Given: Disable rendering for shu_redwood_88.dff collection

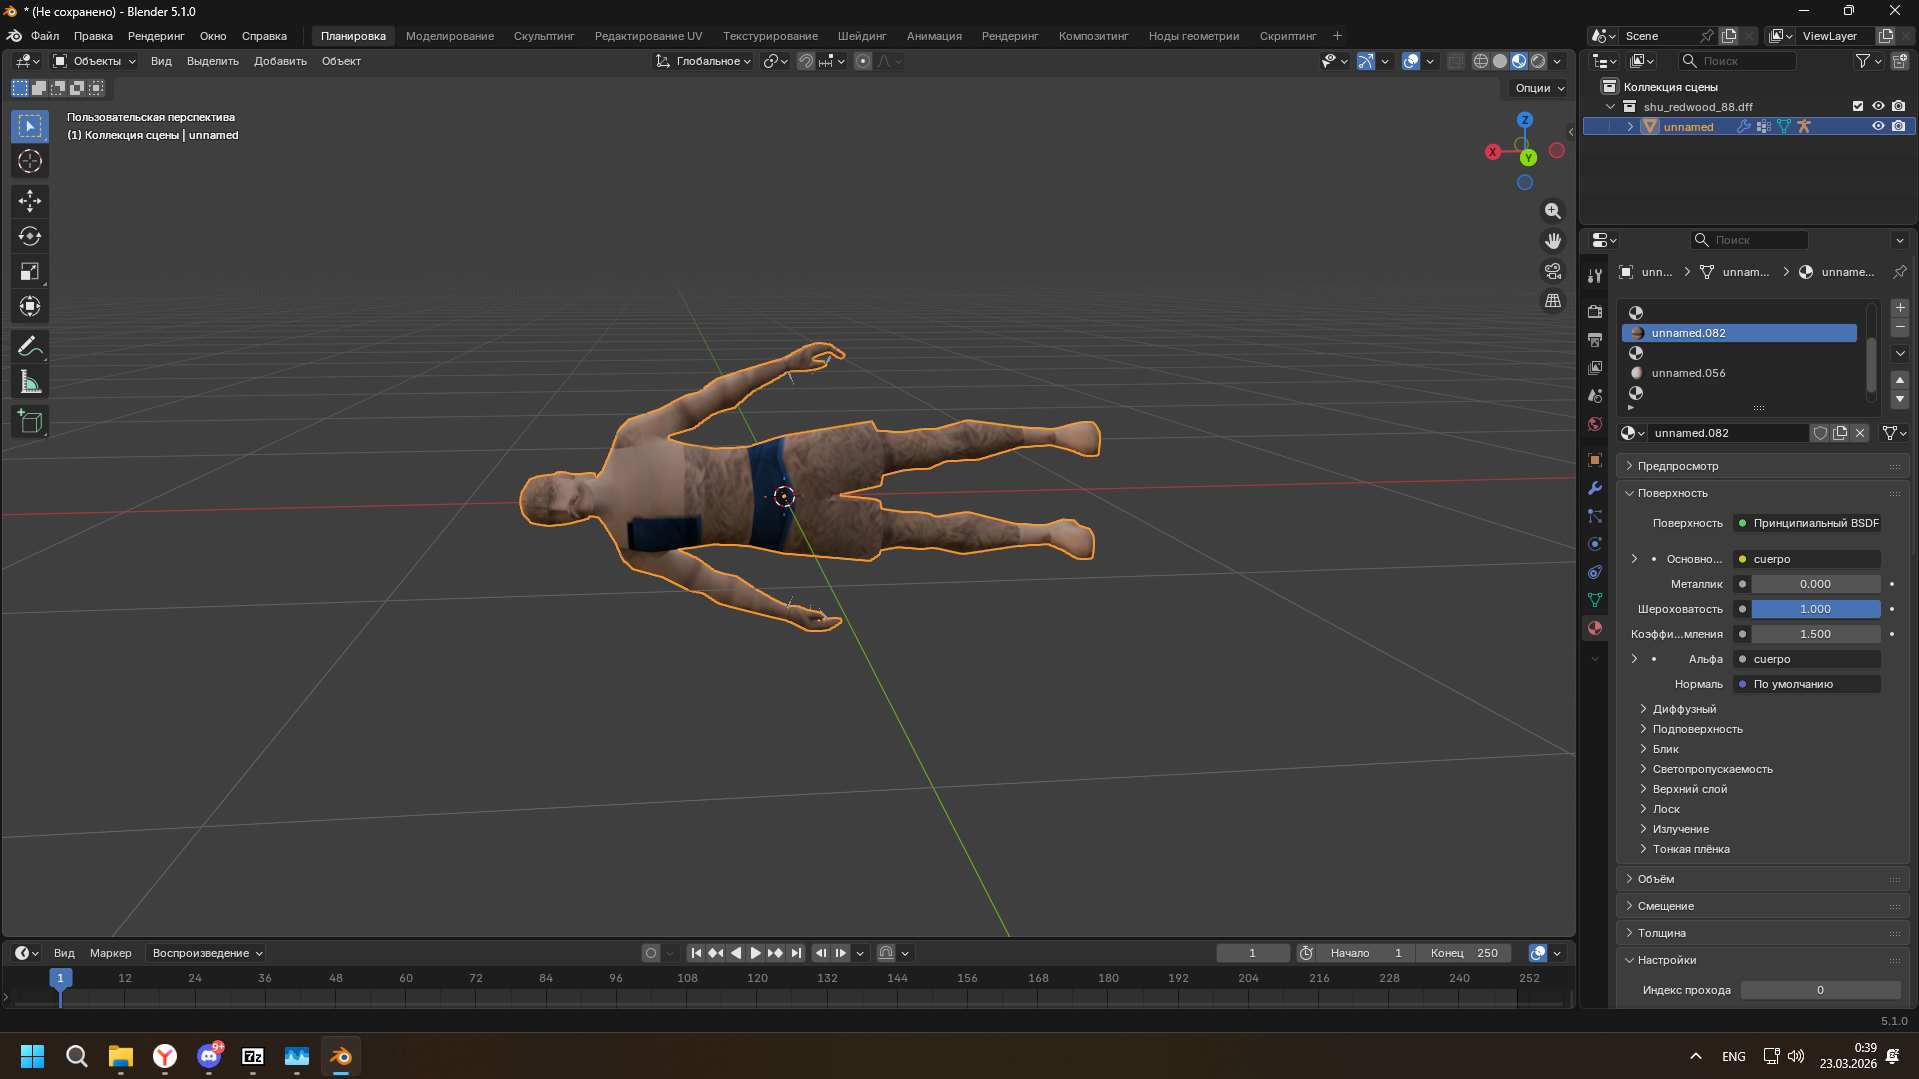Looking at the screenshot, I should (x=1898, y=107).
